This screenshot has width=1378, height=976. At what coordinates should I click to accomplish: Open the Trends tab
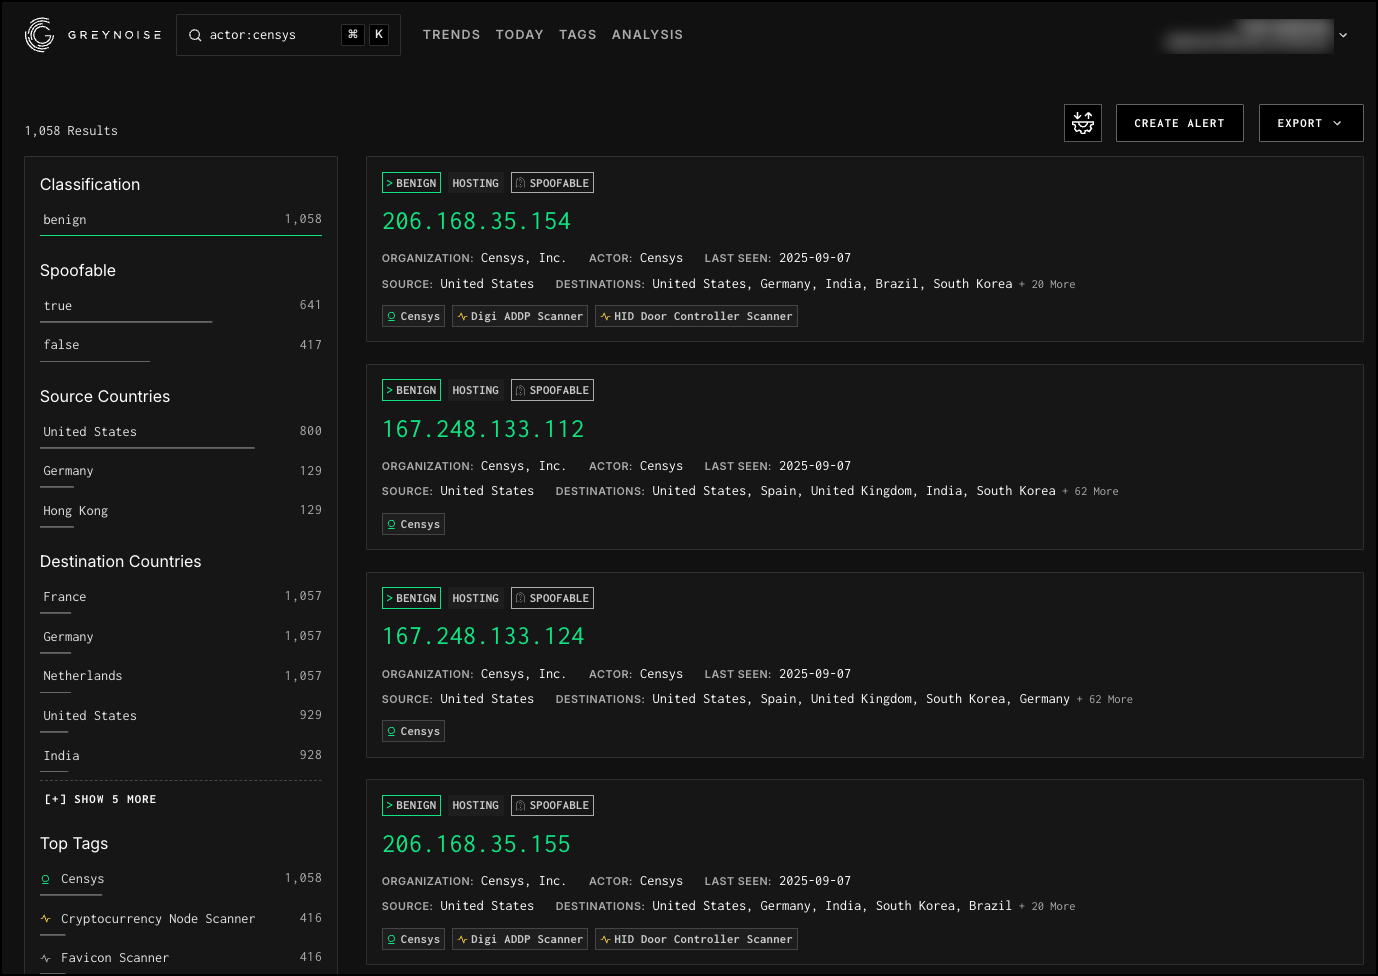[x=451, y=34]
